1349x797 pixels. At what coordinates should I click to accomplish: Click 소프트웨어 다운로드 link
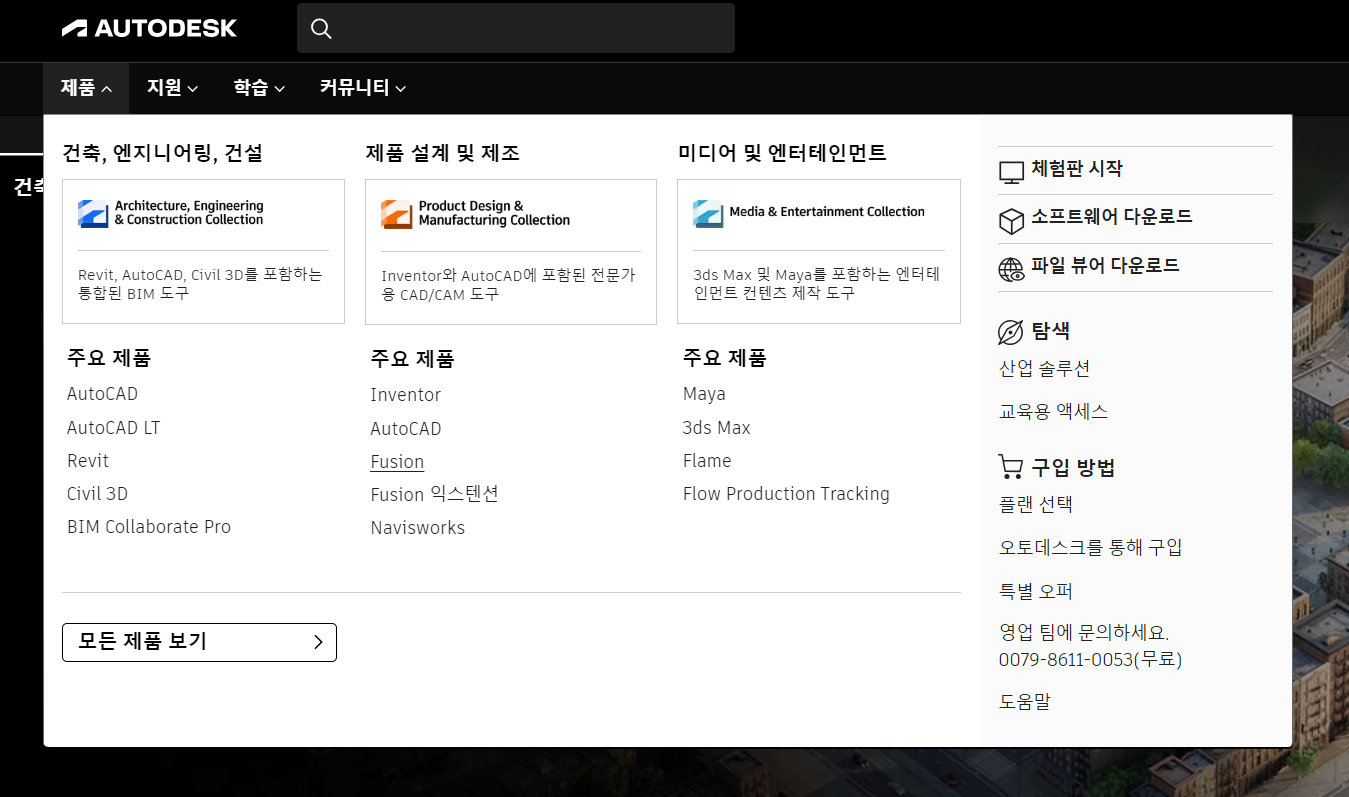1112,217
